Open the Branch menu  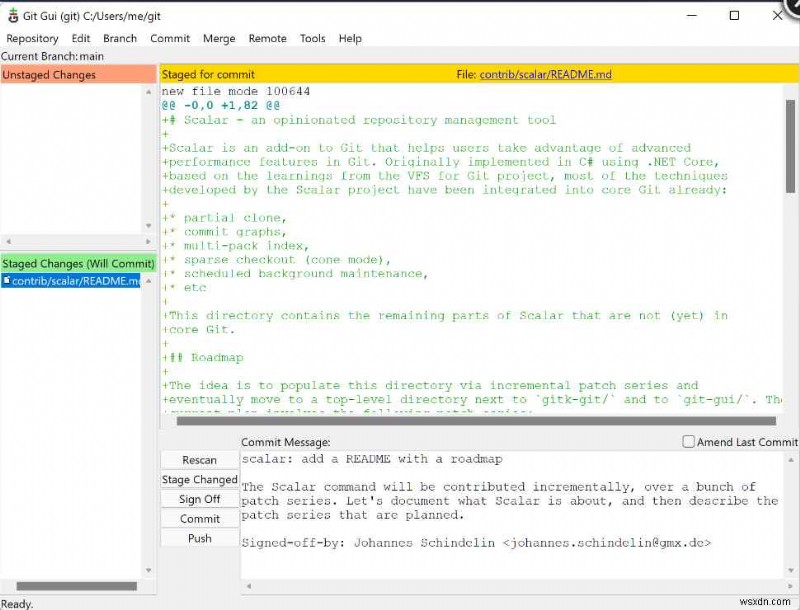(x=120, y=38)
